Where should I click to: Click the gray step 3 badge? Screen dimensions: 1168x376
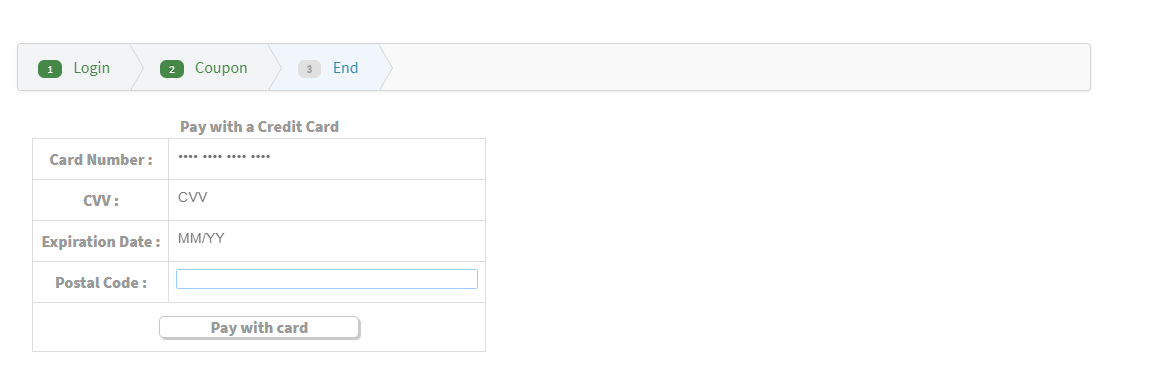[309, 69]
